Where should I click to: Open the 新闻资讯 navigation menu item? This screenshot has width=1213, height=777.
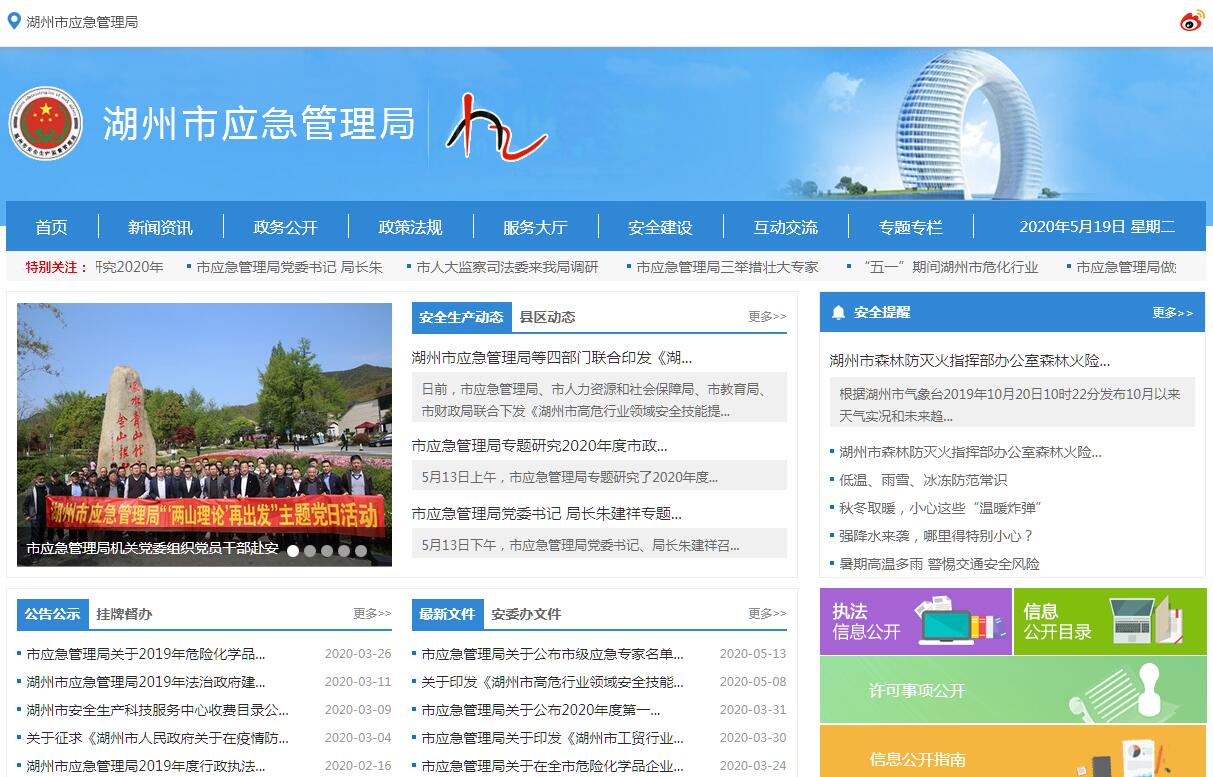click(160, 227)
